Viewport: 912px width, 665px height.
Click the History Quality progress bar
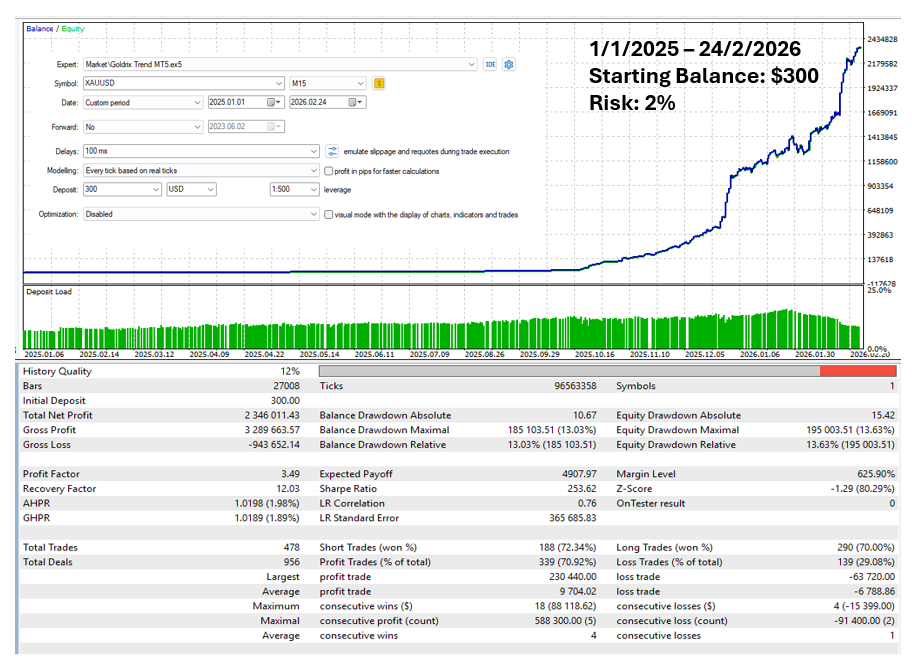609,371
